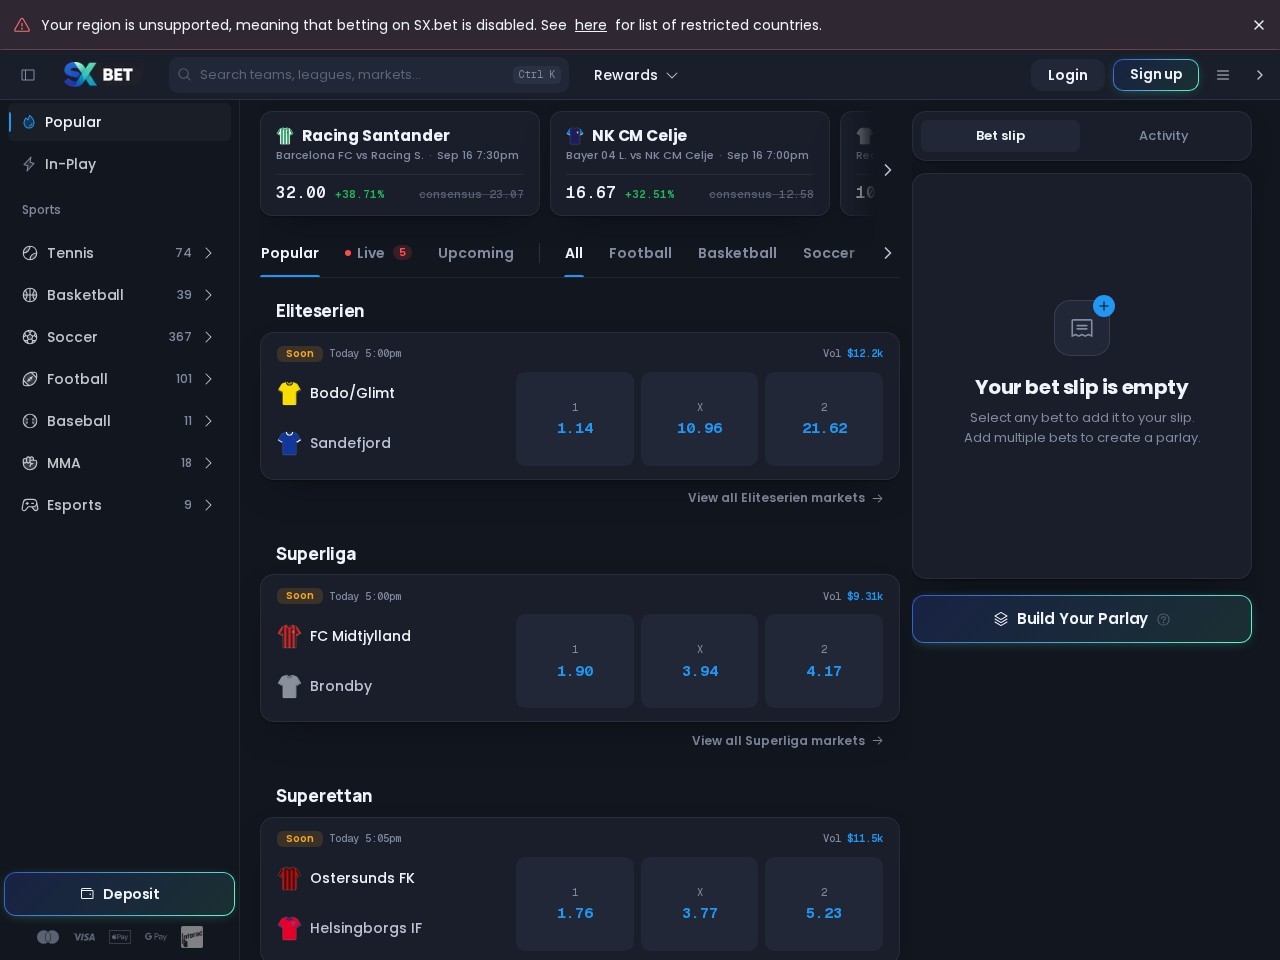Click the FC Midtjylland striped jersey icon

289,636
